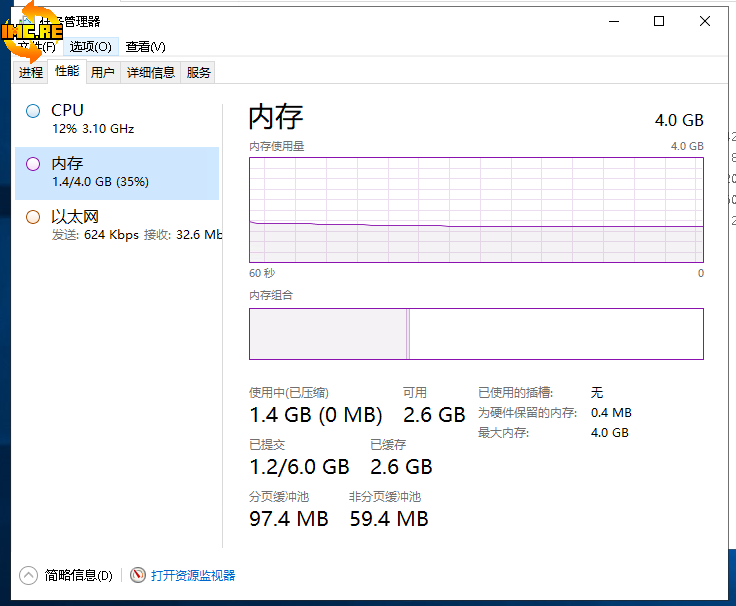Click the Resource Monitor gauge icon
Image resolution: width=736 pixels, height=606 pixels.
(x=138, y=575)
